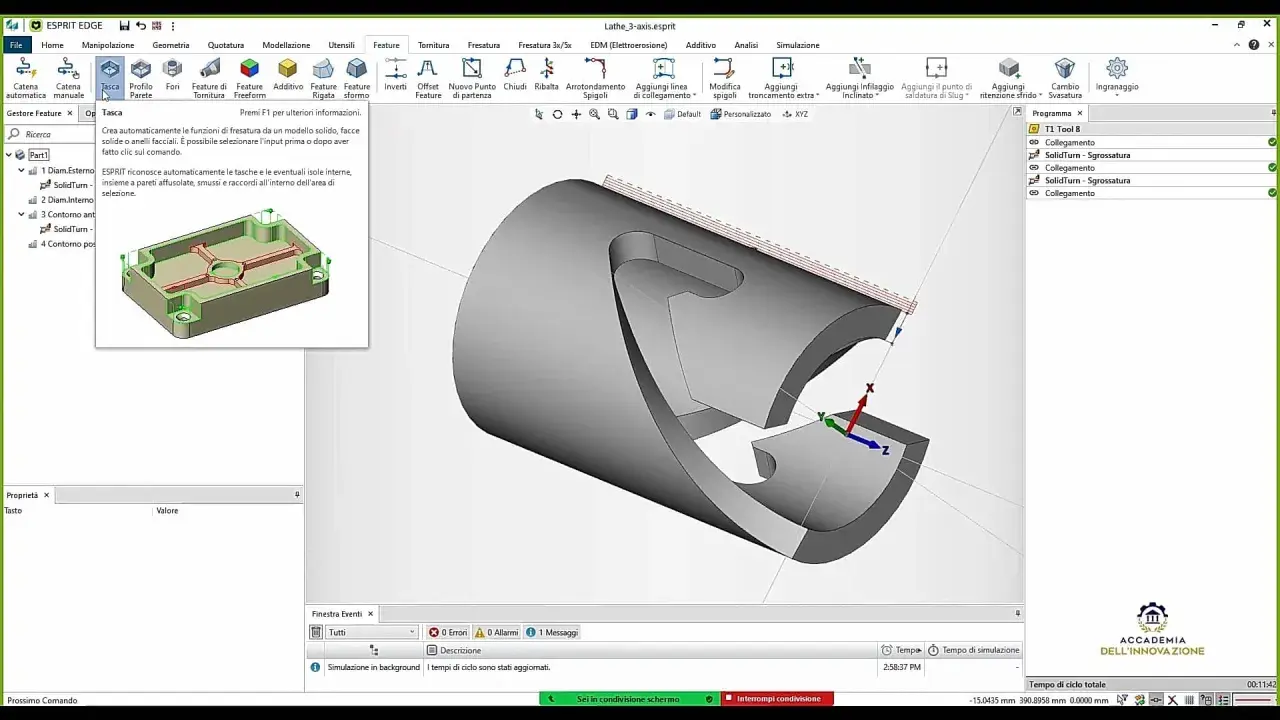
Task: Open the Tutti filter combo box
Action: click(371, 632)
